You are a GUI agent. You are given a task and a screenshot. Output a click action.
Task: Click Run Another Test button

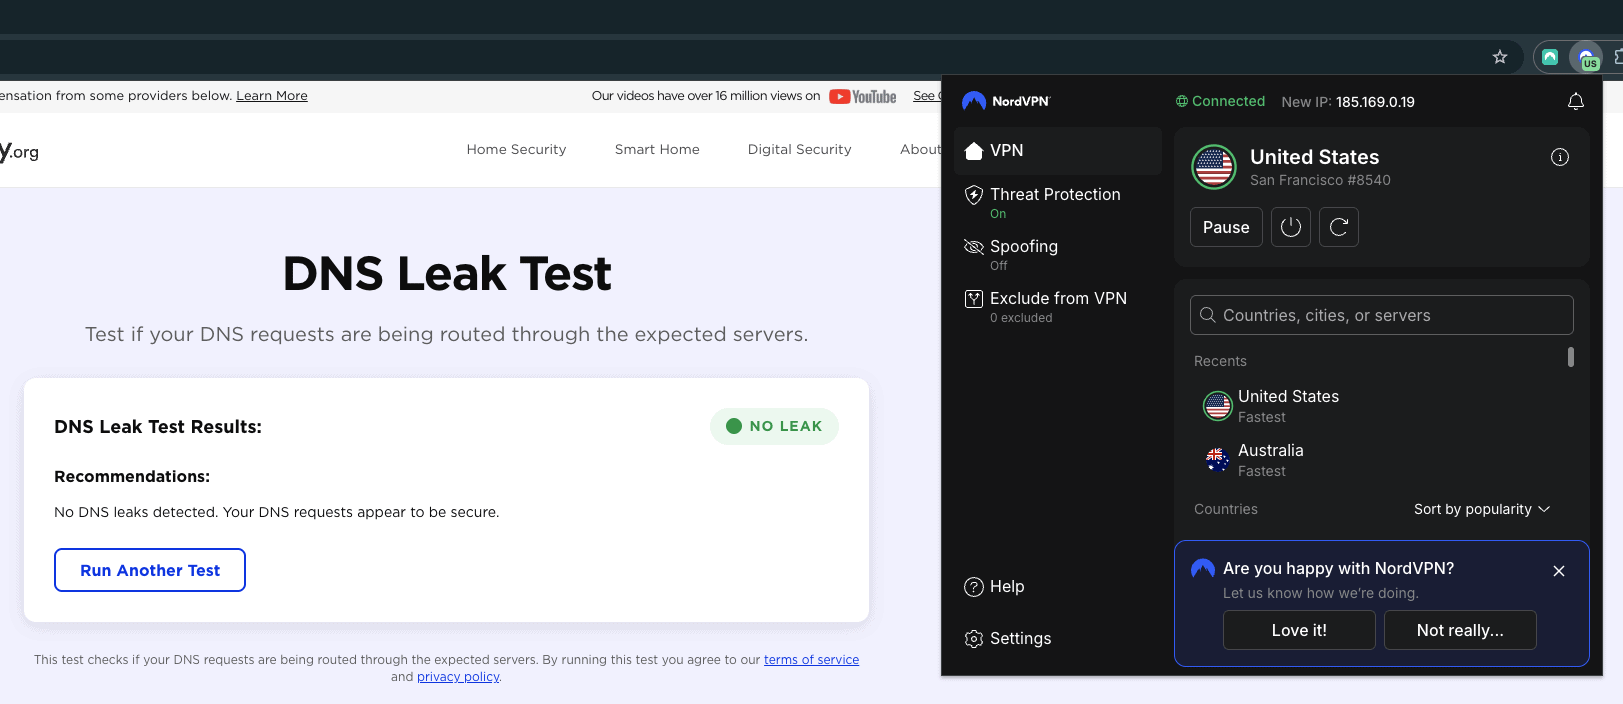tap(150, 570)
